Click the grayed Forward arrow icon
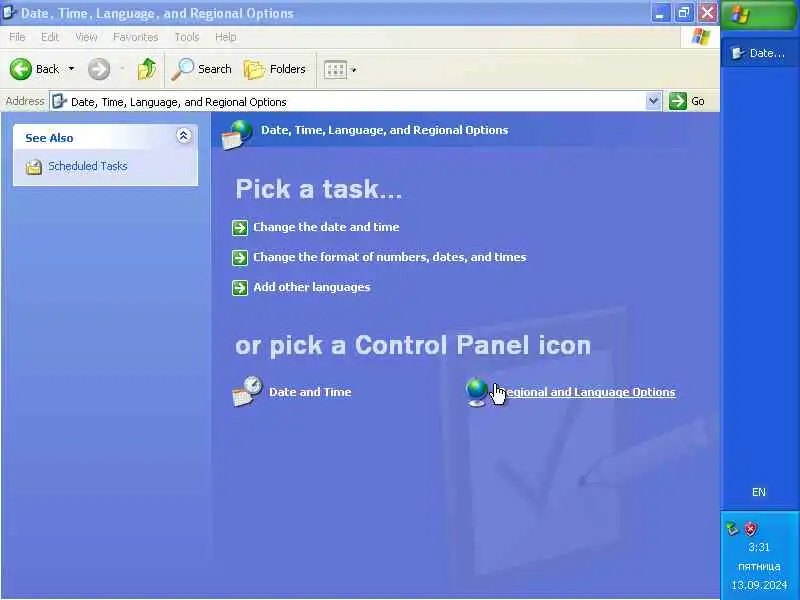Screen dimensions: 800x600 99,69
